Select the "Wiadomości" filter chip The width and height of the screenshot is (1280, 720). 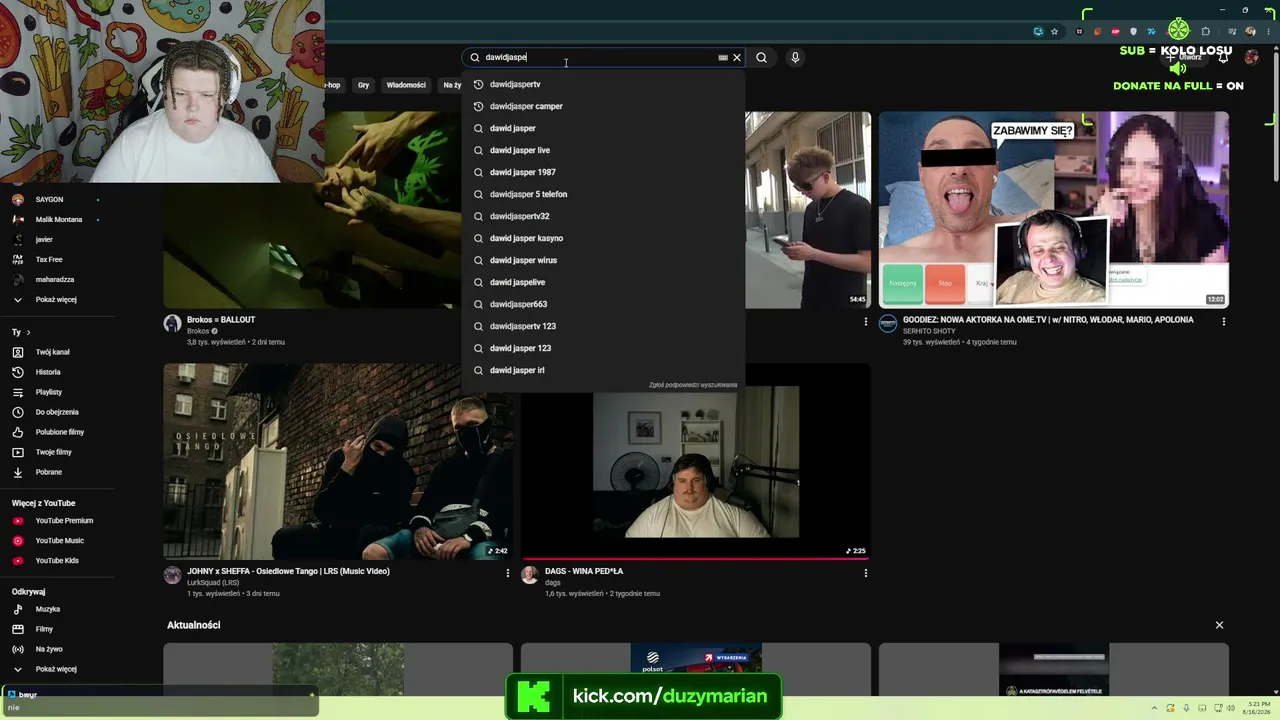coord(406,85)
